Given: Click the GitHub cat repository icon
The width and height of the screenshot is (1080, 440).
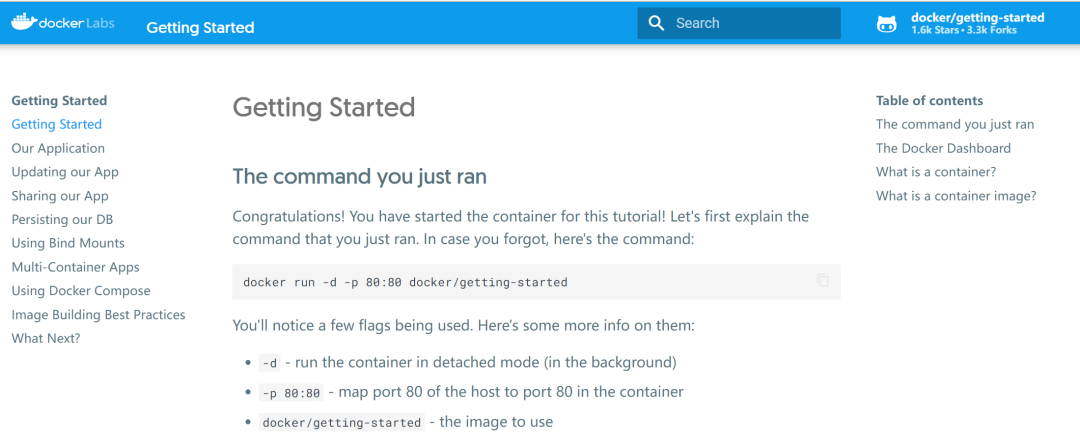Looking at the screenshot, I should tap(886, 24).
